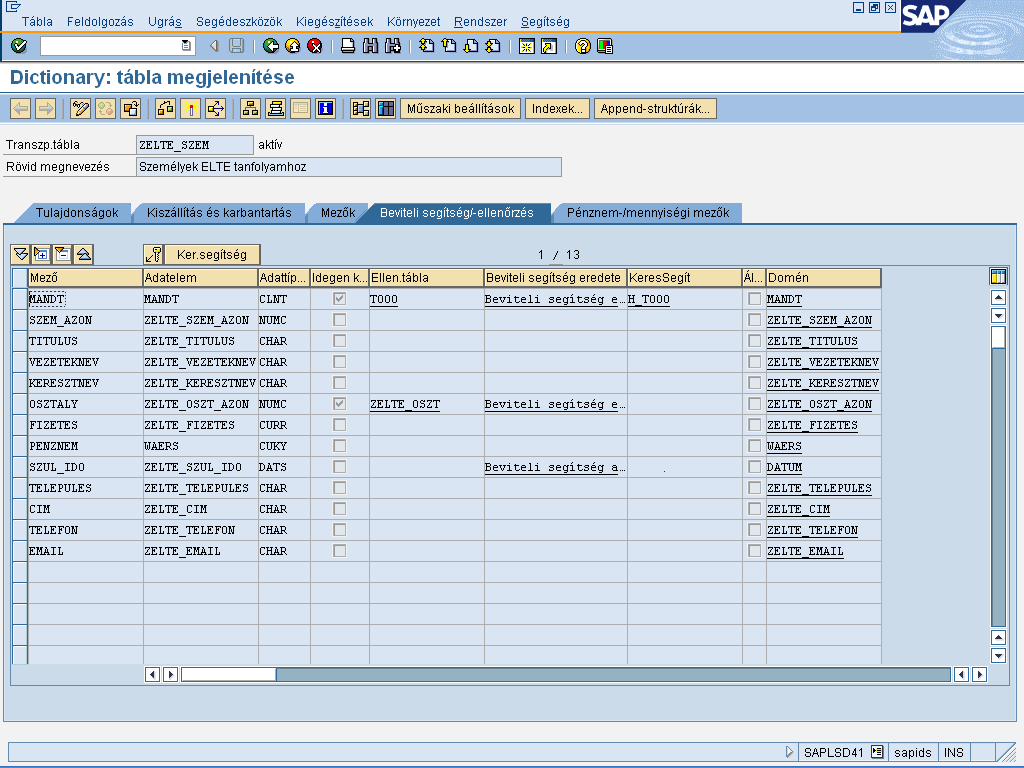Click the red Cancel icon
The image size is (1024, 768).
(315, 46)
